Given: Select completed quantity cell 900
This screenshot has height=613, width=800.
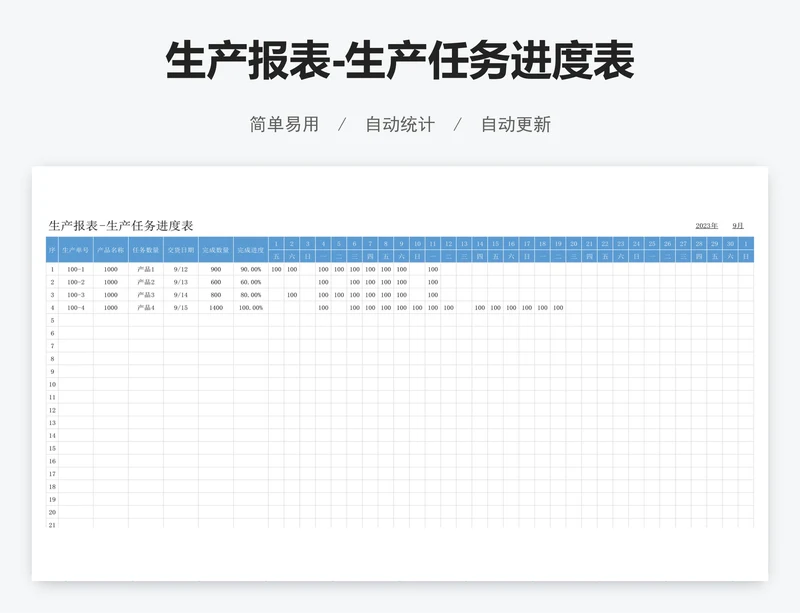Looking at the screenshot, I should (216, 269).
